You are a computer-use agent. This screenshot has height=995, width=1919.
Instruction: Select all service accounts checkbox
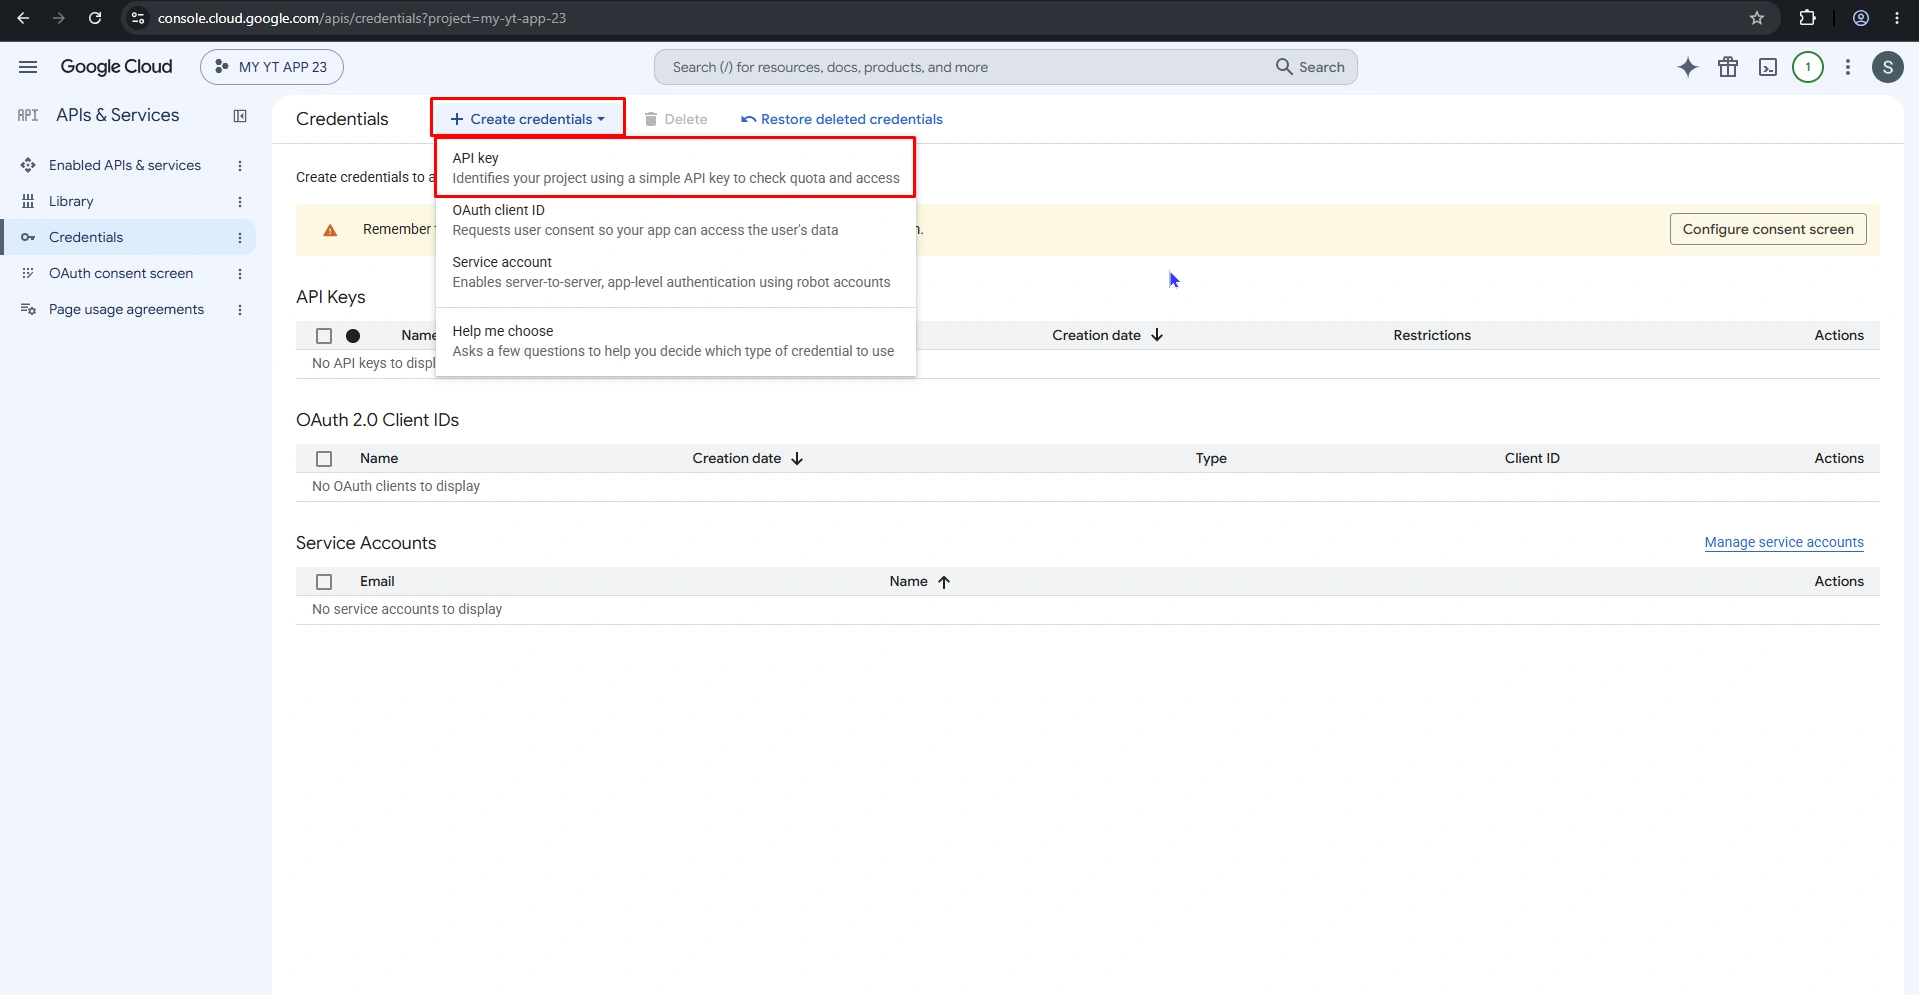pyautogui.click(x=324, y=582)
